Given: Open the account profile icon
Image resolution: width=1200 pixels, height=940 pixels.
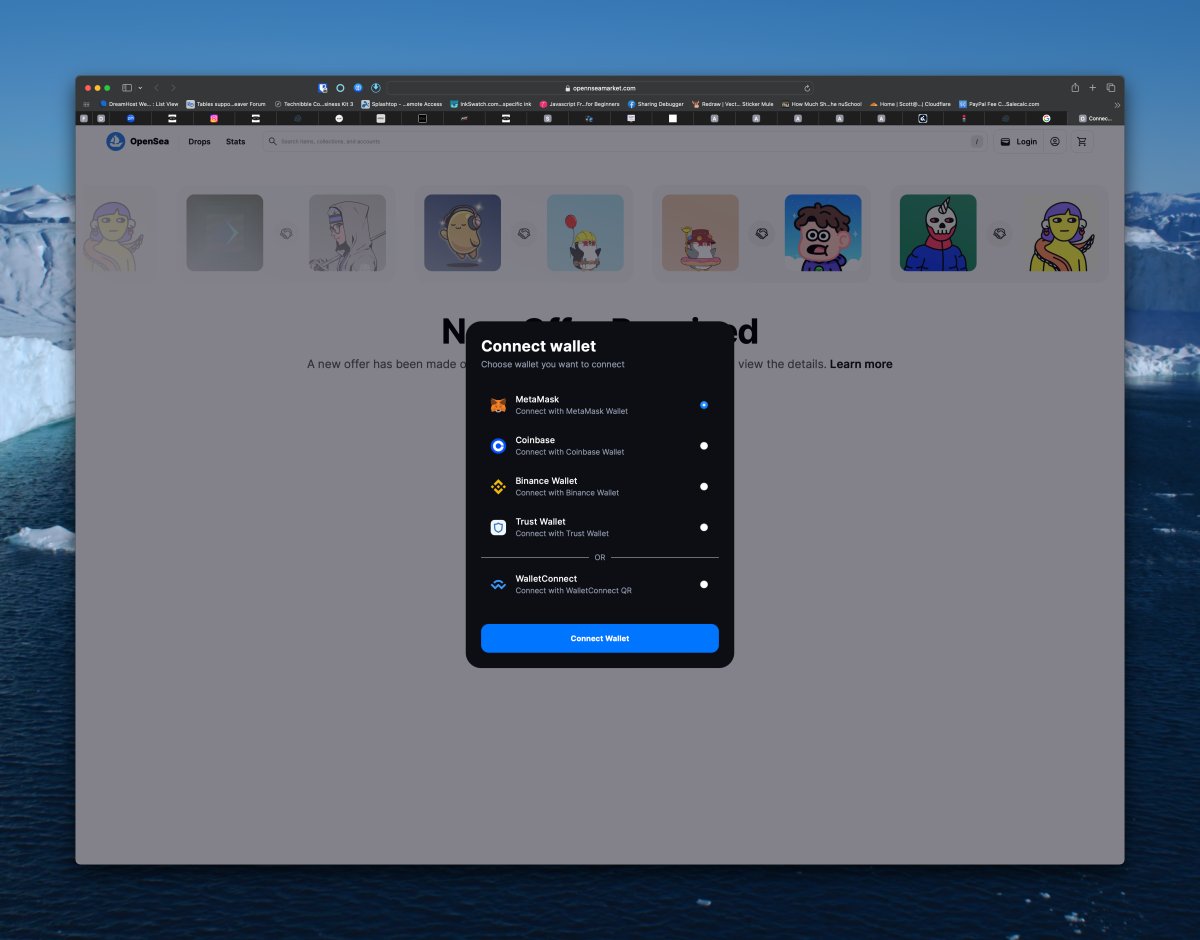Looking at the screenshot, I should click(x=1054, y=142).
